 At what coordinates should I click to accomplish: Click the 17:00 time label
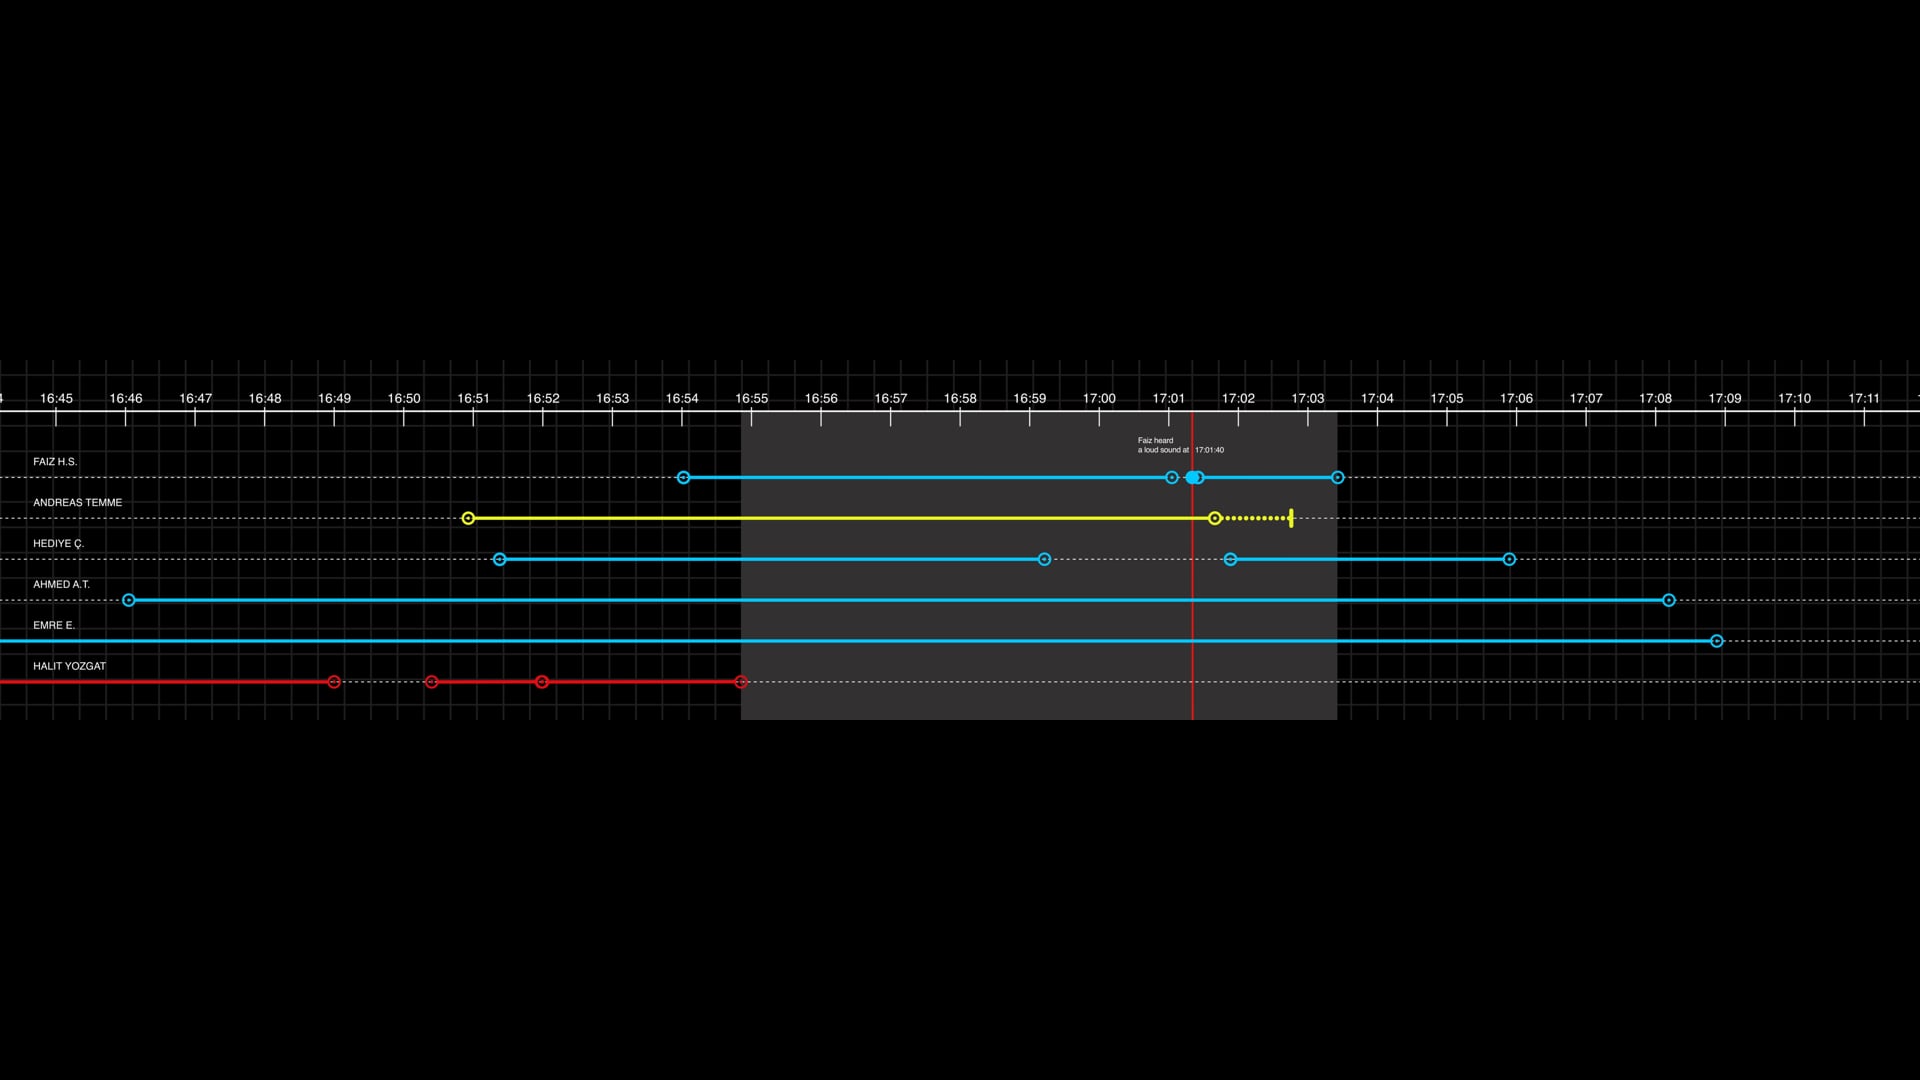coord(1099,398)
